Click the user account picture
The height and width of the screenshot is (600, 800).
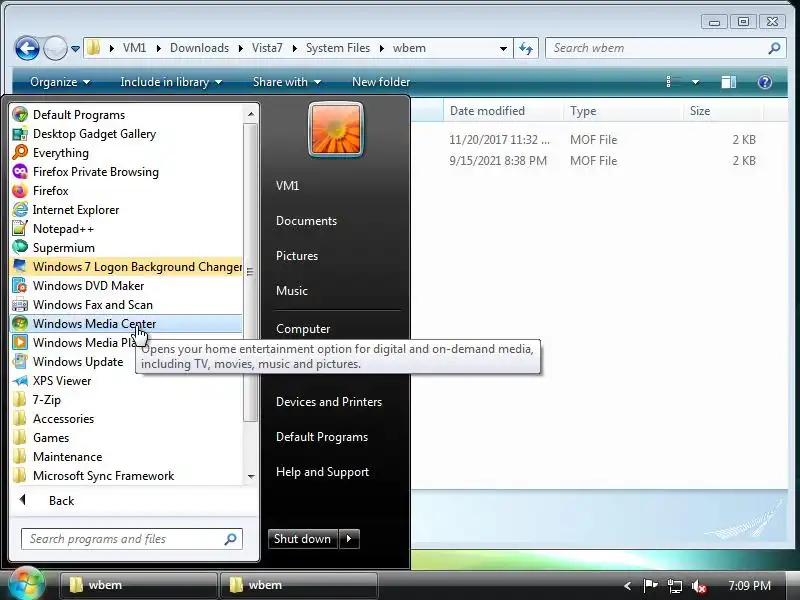pyautogui.click(x=336, y=130)
